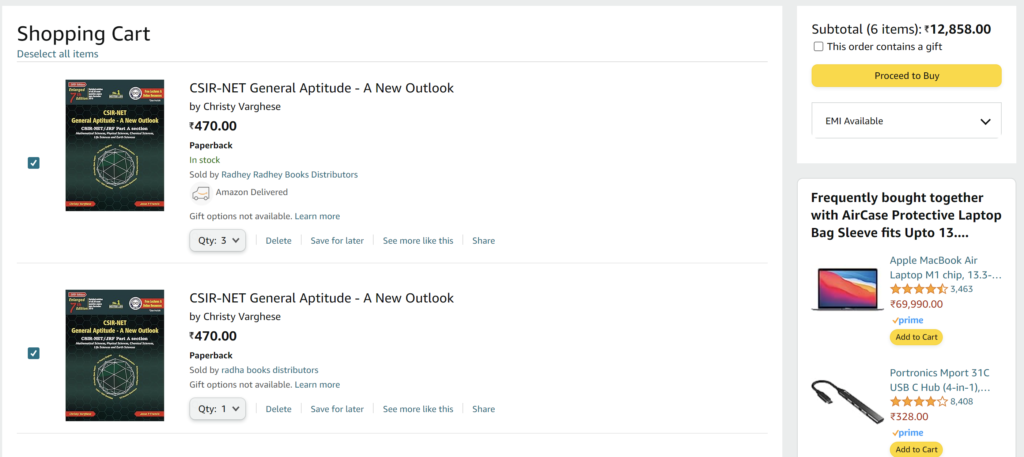This screenshot has width=1024, height=457.
Task: Click the 'Shopping Cart' heading
Action: click(x=84, y=33)
